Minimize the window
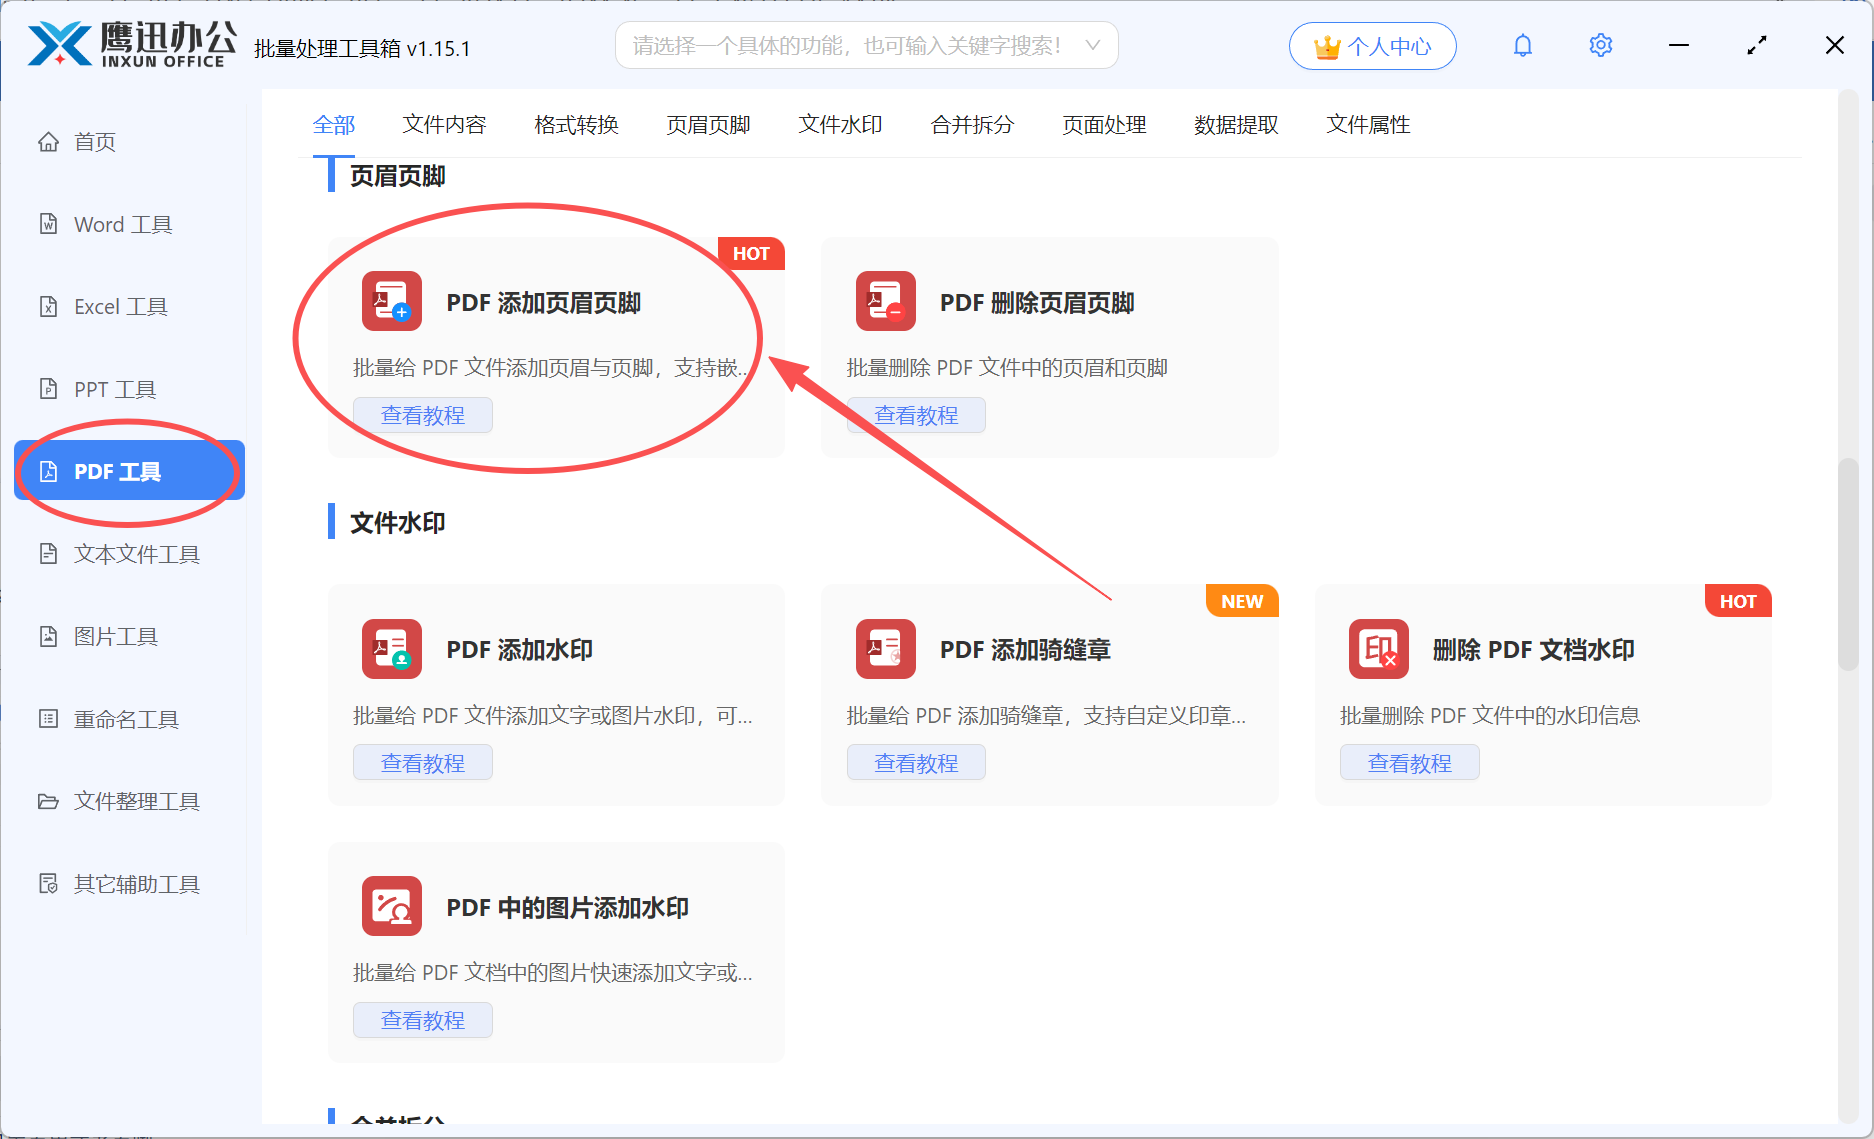 tap(1679, 46)
